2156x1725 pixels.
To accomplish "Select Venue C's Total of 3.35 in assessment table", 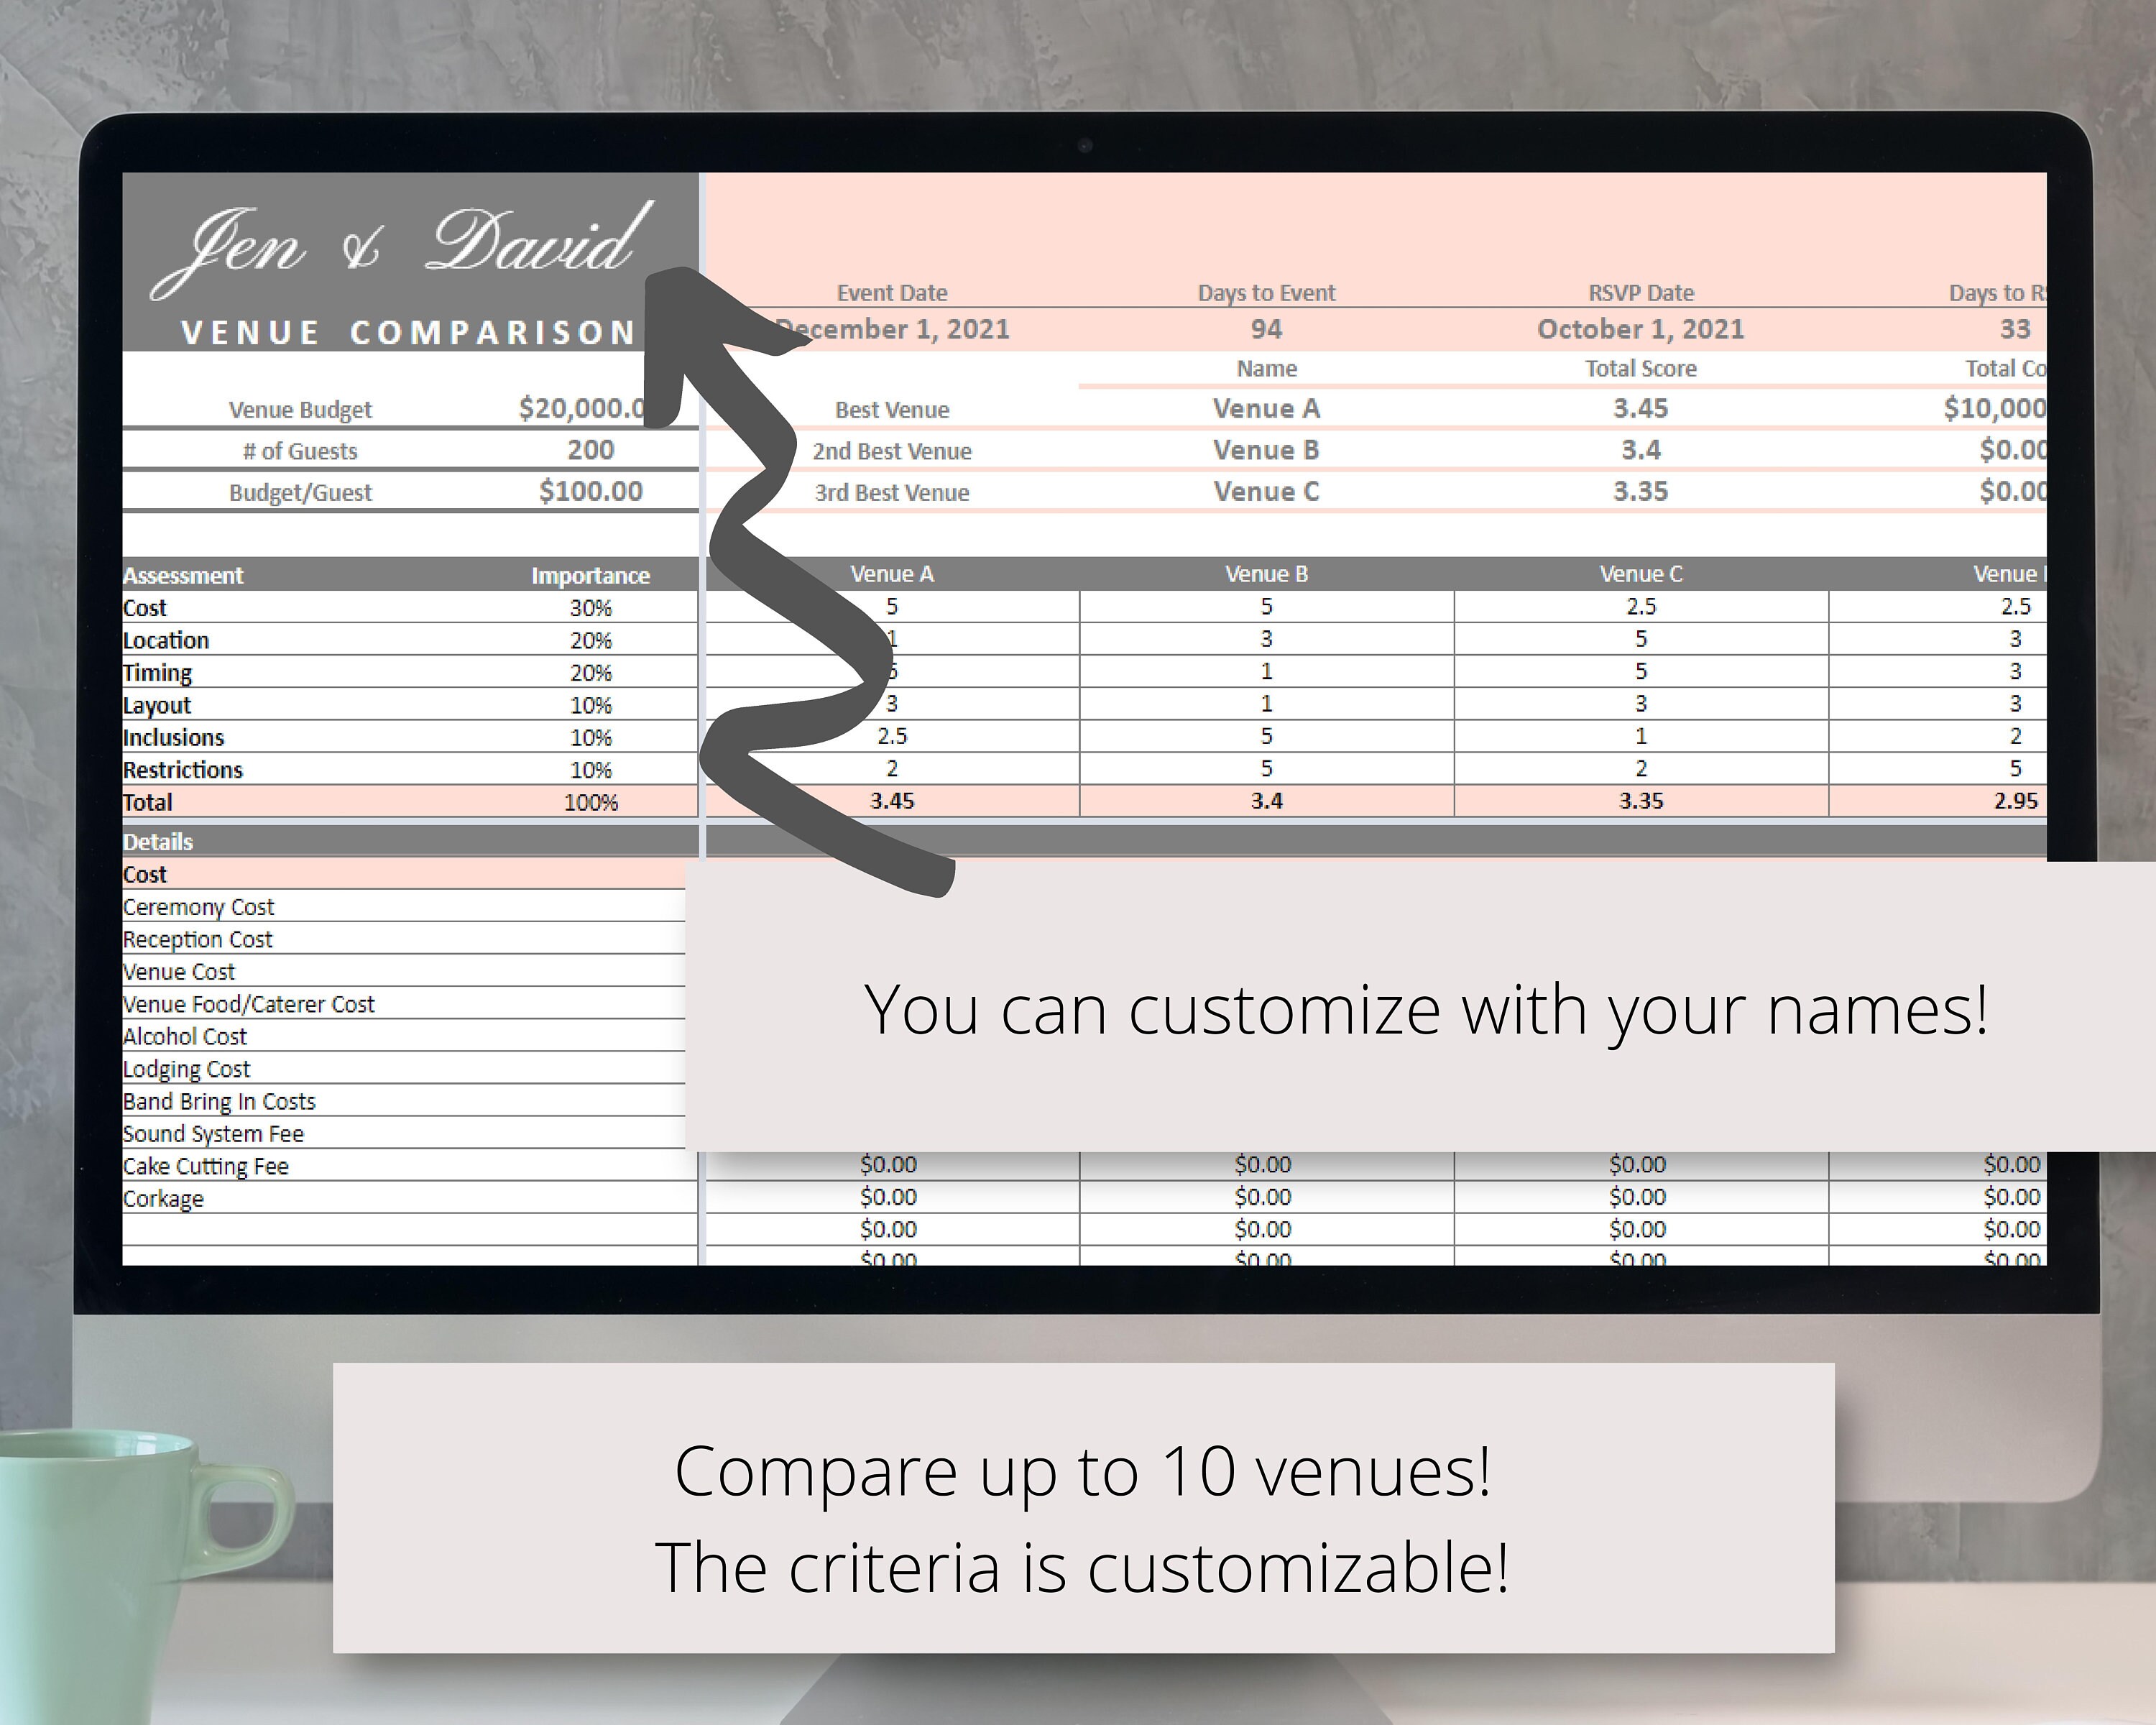I will click(1641, 801).
